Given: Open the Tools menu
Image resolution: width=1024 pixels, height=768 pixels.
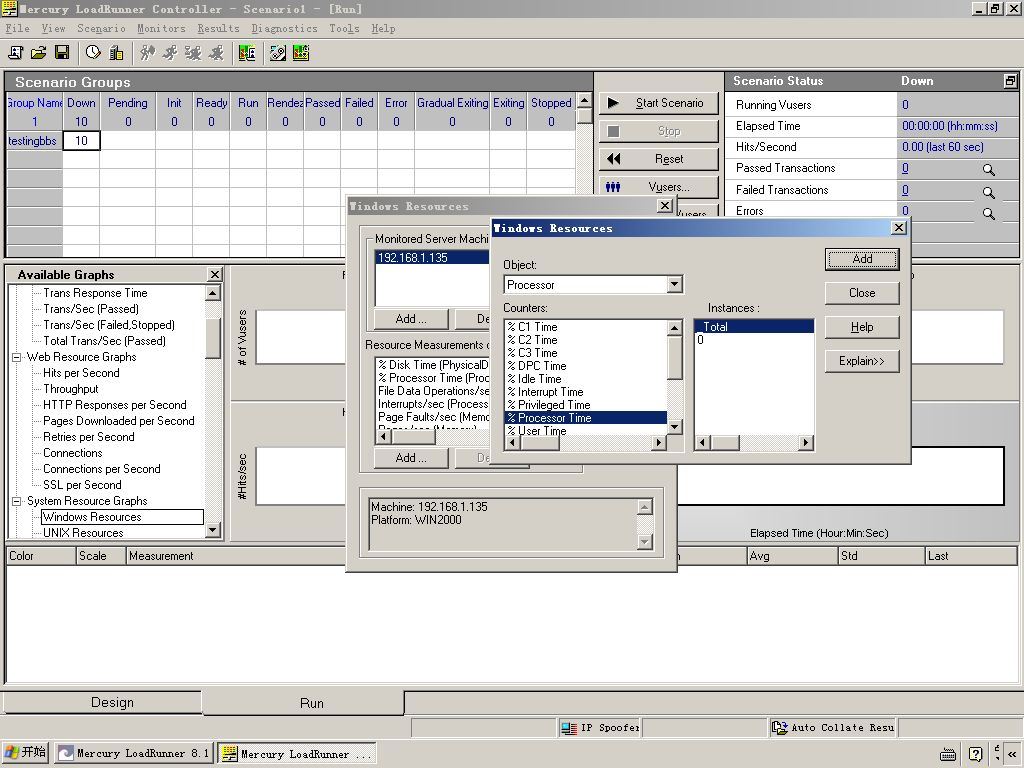Looking at the screenshot, I should tap(344, 28).
